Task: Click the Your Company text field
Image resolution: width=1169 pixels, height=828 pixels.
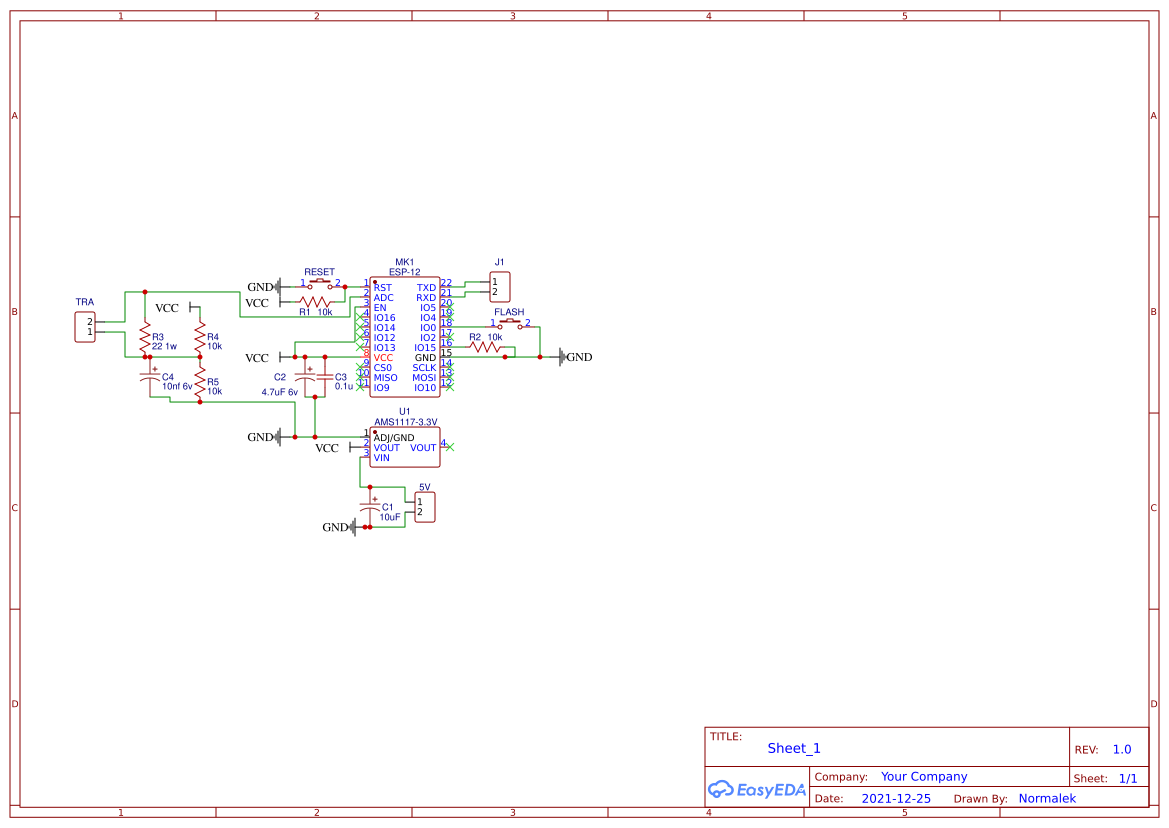Action: [x=924, y=776]
